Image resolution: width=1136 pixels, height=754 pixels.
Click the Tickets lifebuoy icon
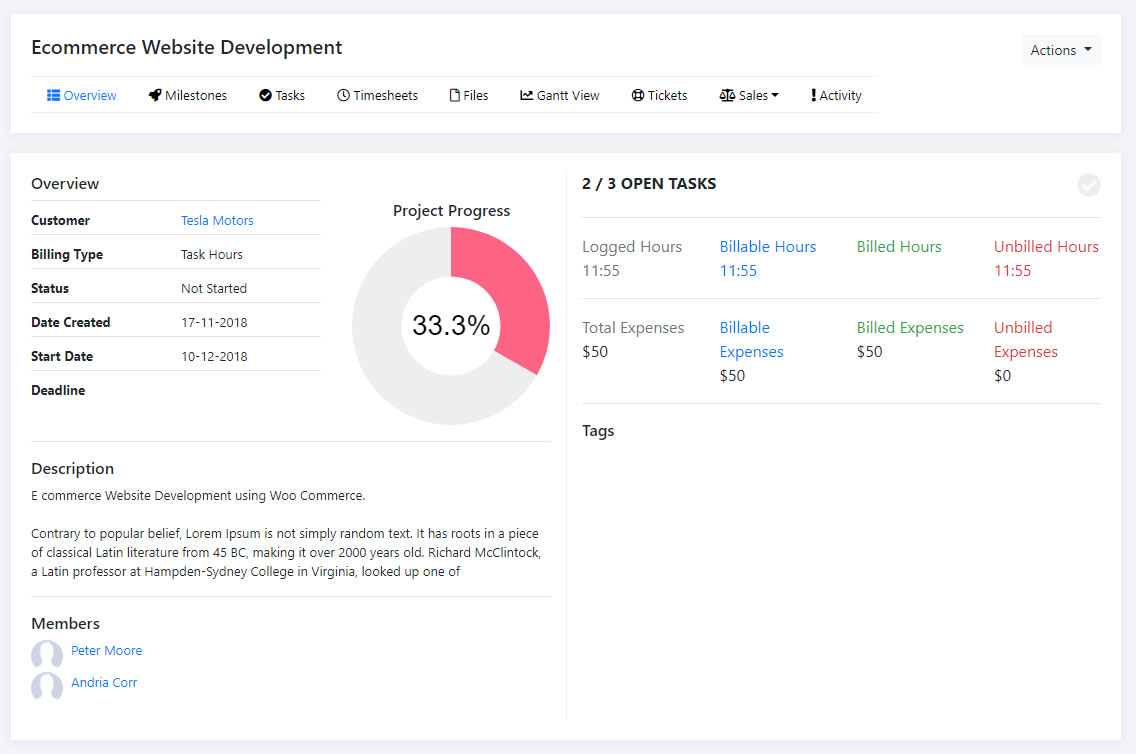pos(637,96)
